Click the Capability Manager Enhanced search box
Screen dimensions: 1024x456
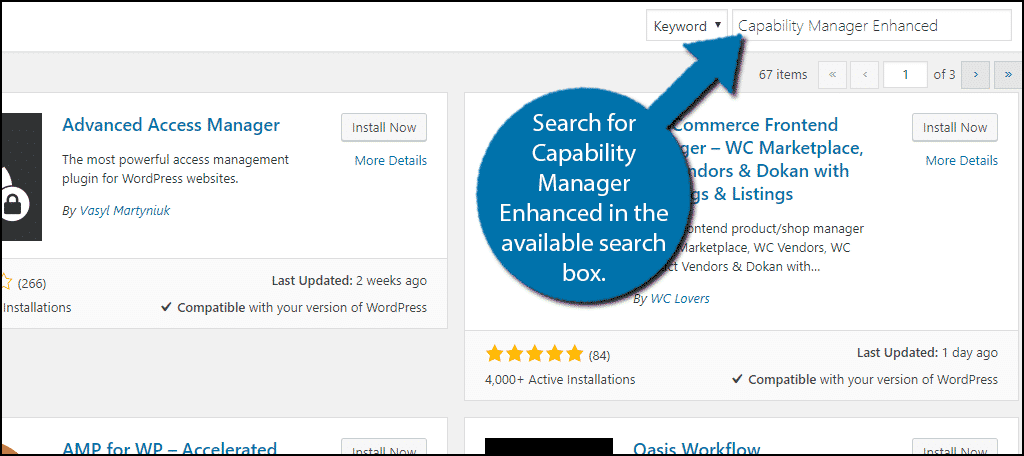point(871,26)
